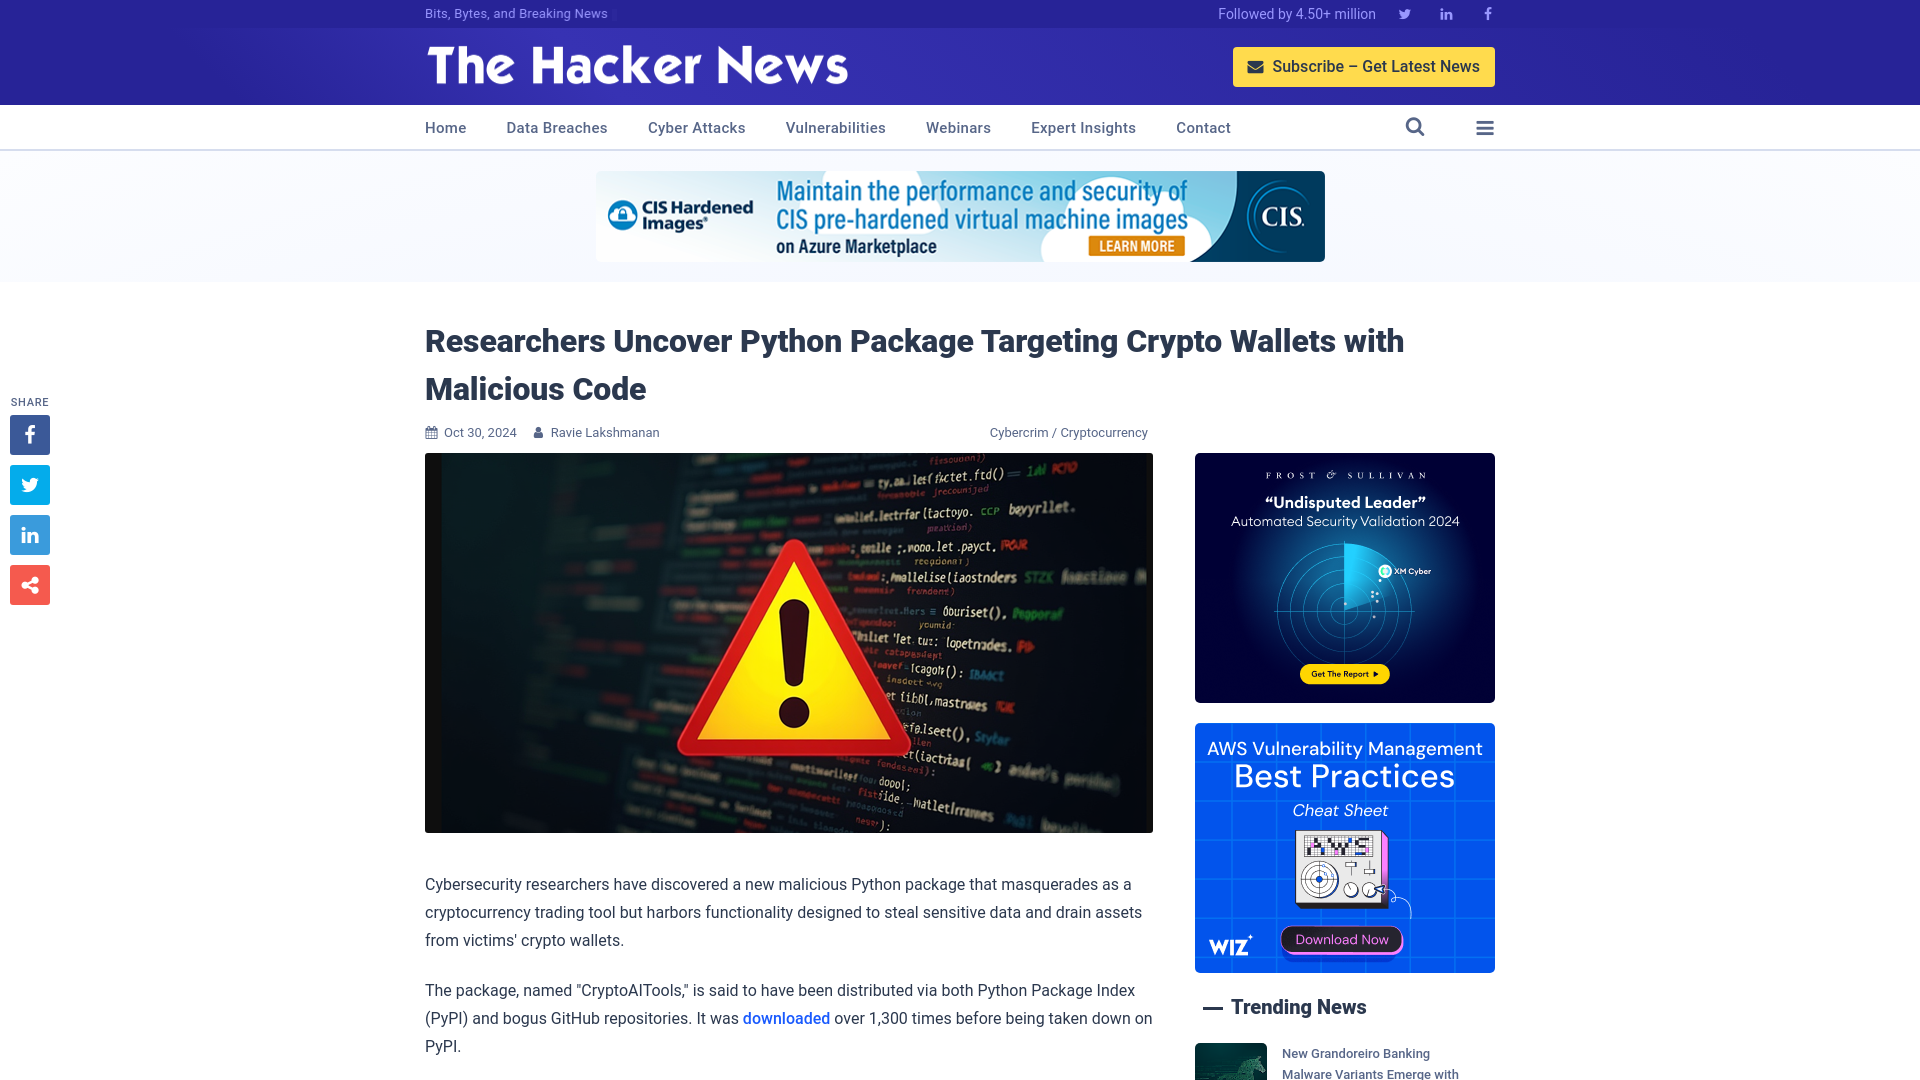1920x1080 pixels.
Task: Click the article thumbnail warning image
Action: [x=789, y=642]
